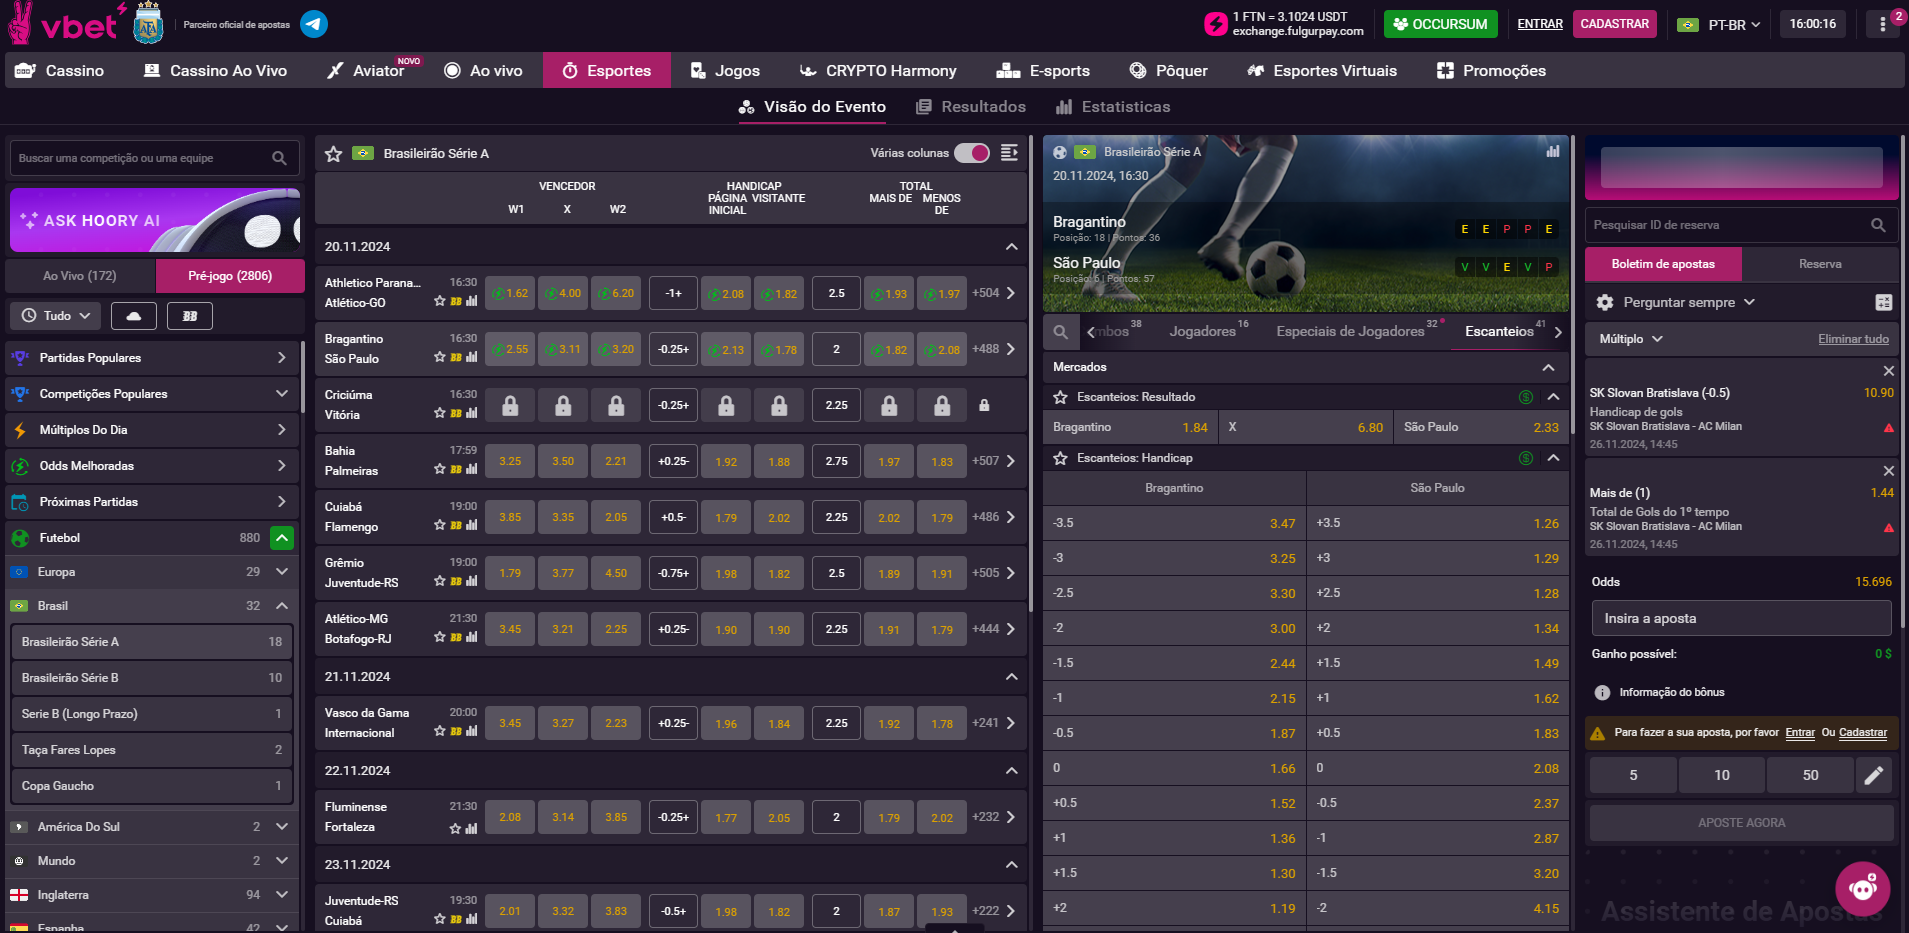Click APOSTE AGORA button
Screen dimensions: 1909x933
click(x=1741, y=823)
